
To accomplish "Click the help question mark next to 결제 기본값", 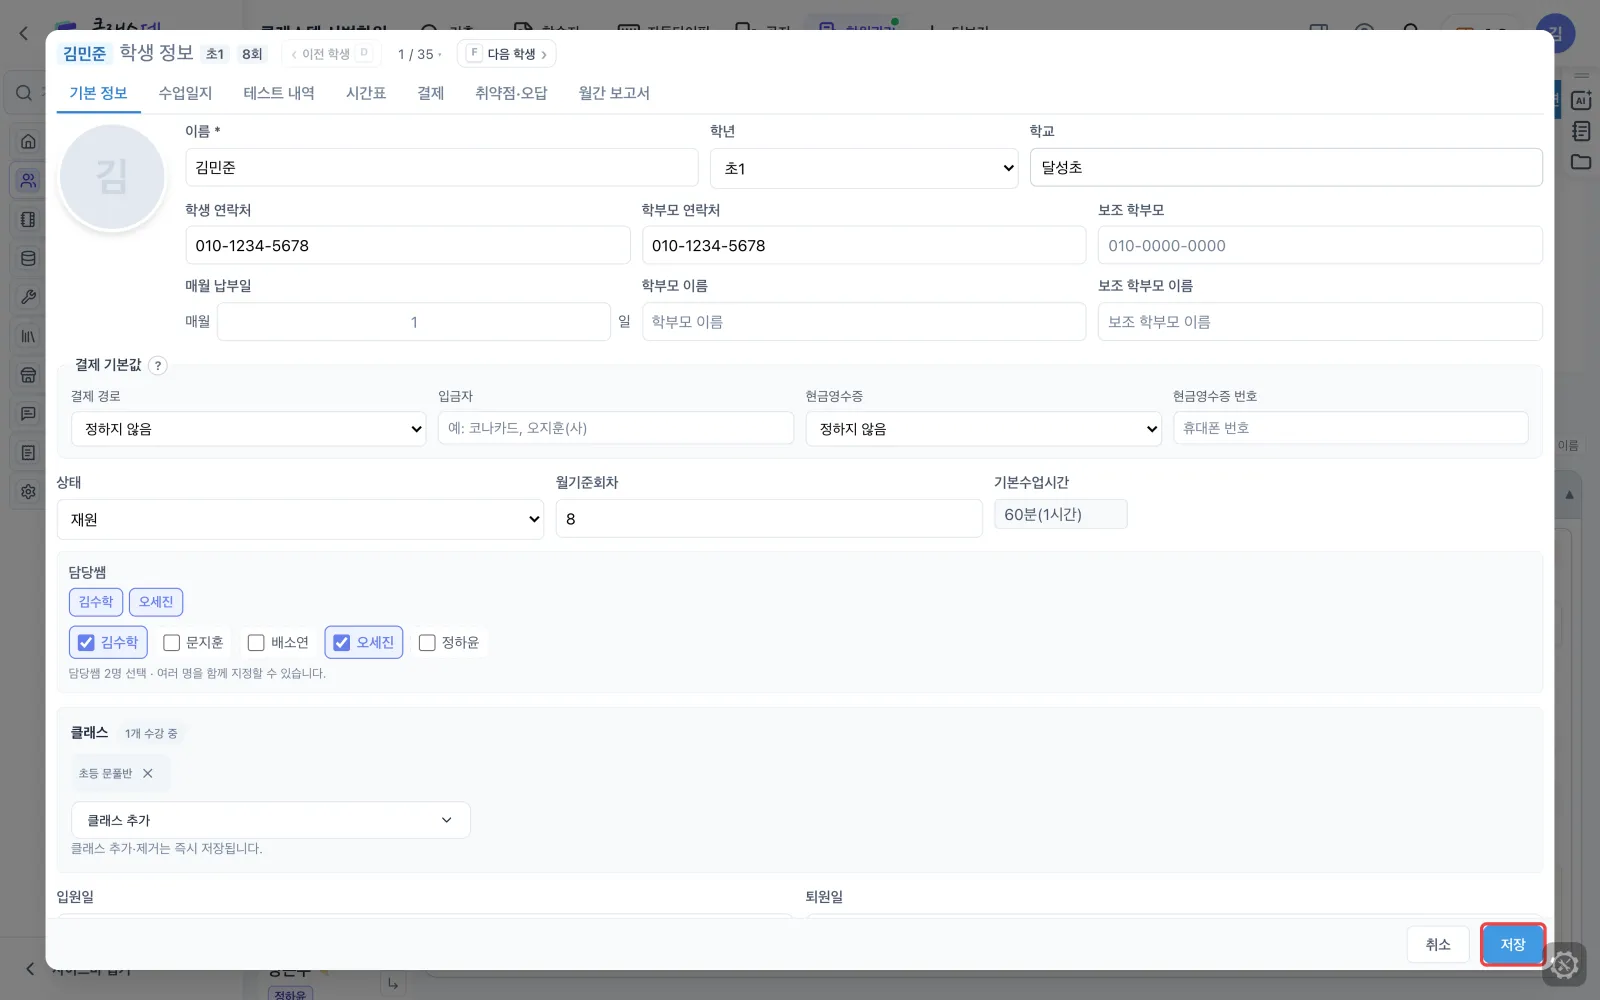I will click(158, 365).
